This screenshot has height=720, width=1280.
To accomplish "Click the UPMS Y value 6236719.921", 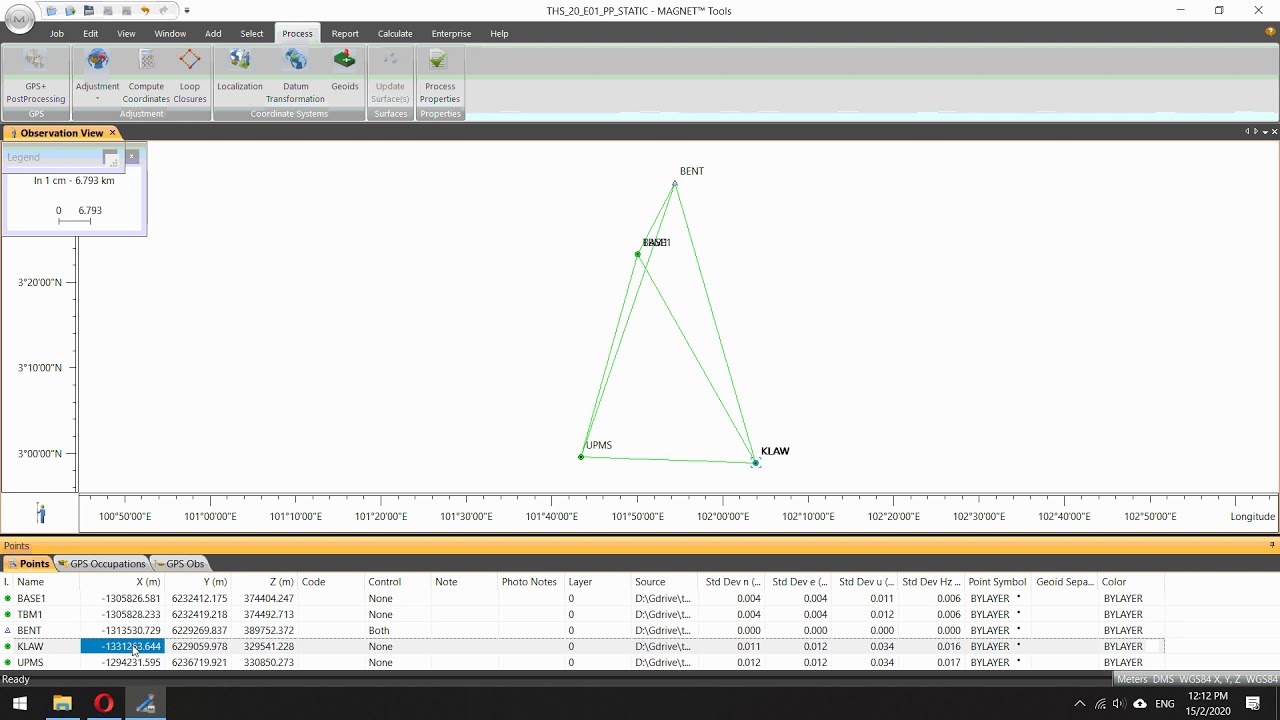I will click(198, 662).
